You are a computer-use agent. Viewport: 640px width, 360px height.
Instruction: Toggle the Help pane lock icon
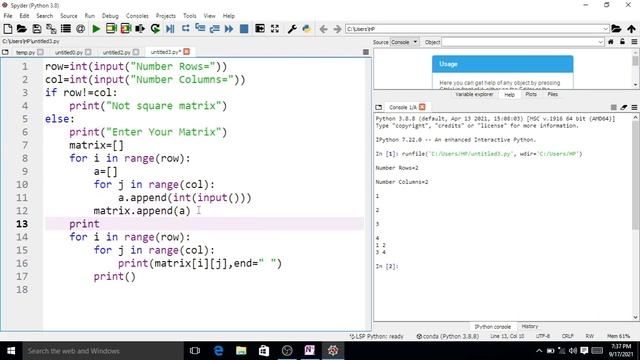(x=622, y=42)
